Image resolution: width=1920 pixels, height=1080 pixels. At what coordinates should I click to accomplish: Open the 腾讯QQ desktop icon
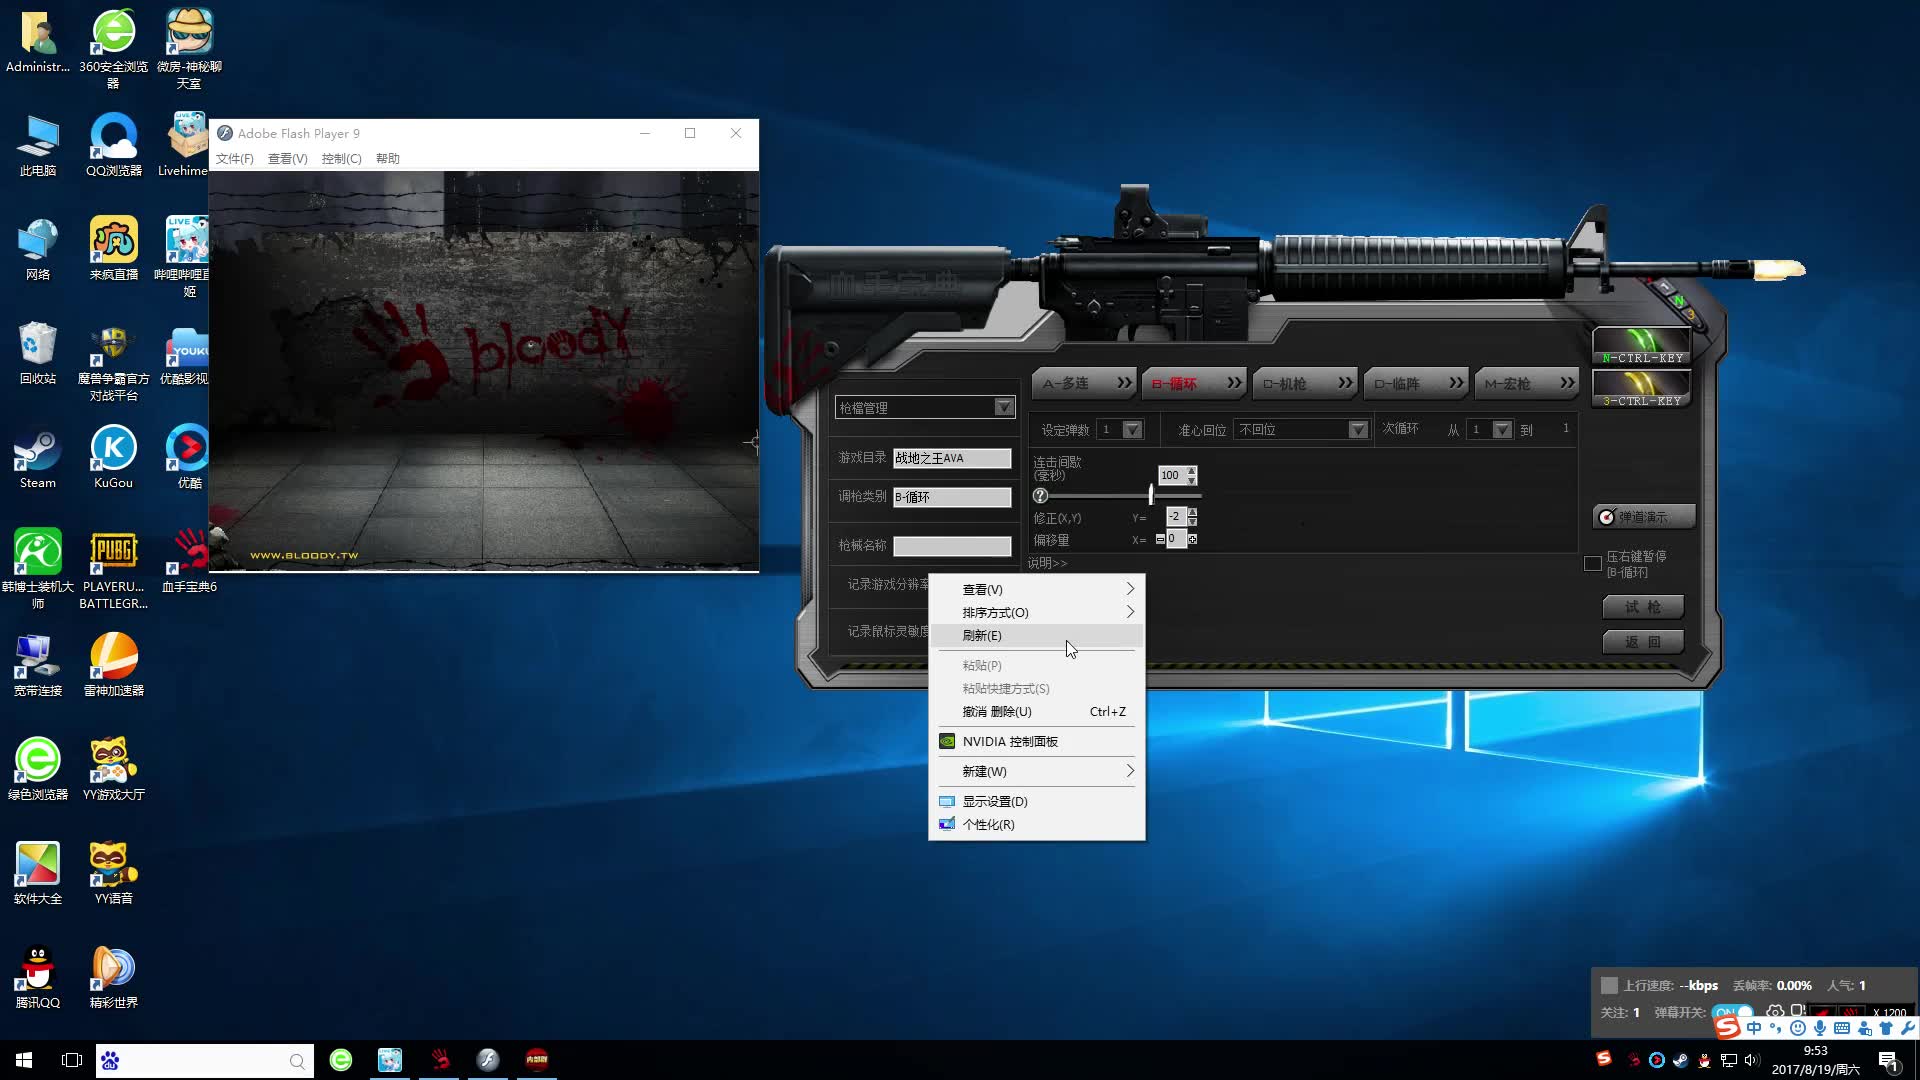tap(38, 977)
